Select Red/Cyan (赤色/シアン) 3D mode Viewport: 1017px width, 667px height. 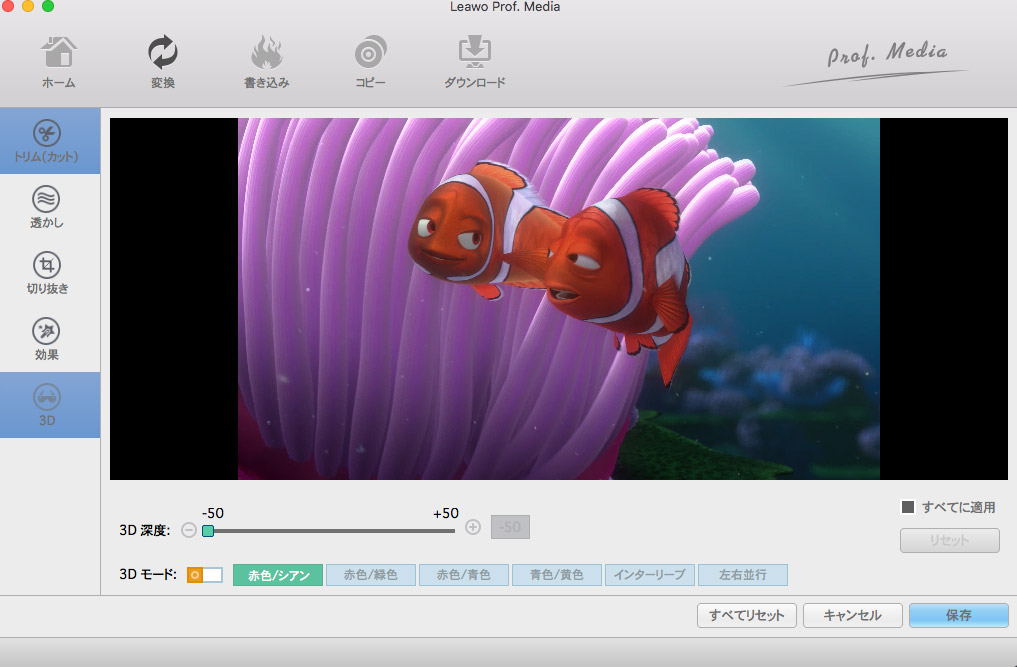(x=278, y=575)
